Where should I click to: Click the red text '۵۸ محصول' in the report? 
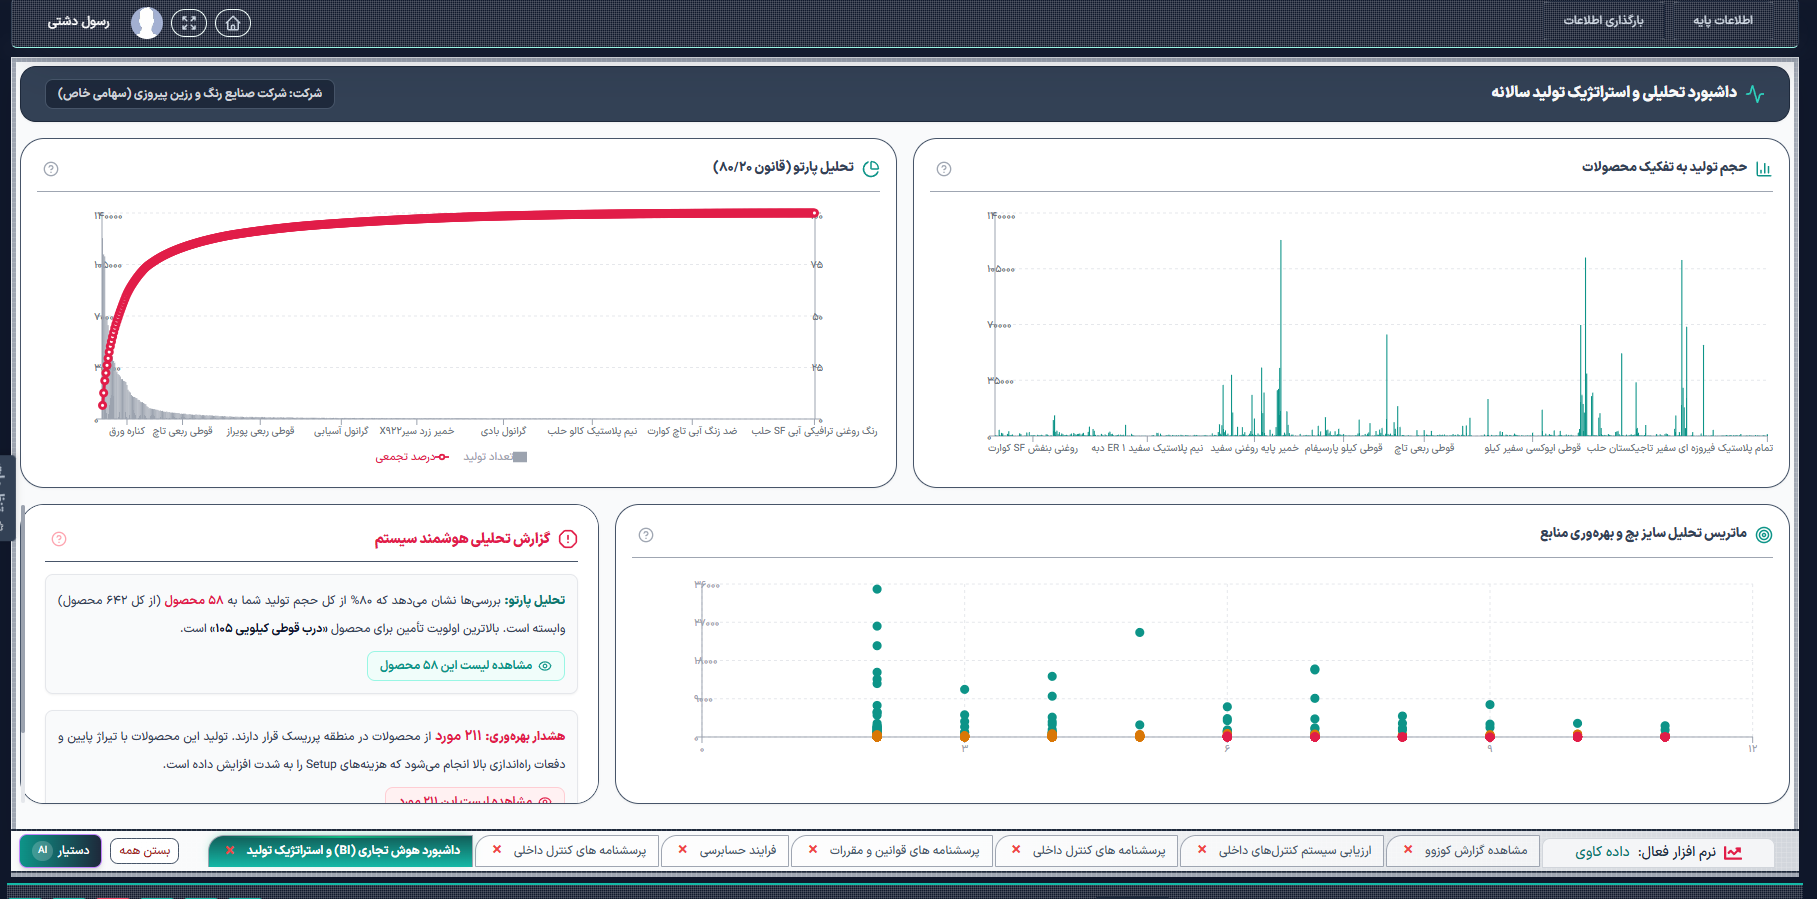pyautogui.click(x=194, y=601)
